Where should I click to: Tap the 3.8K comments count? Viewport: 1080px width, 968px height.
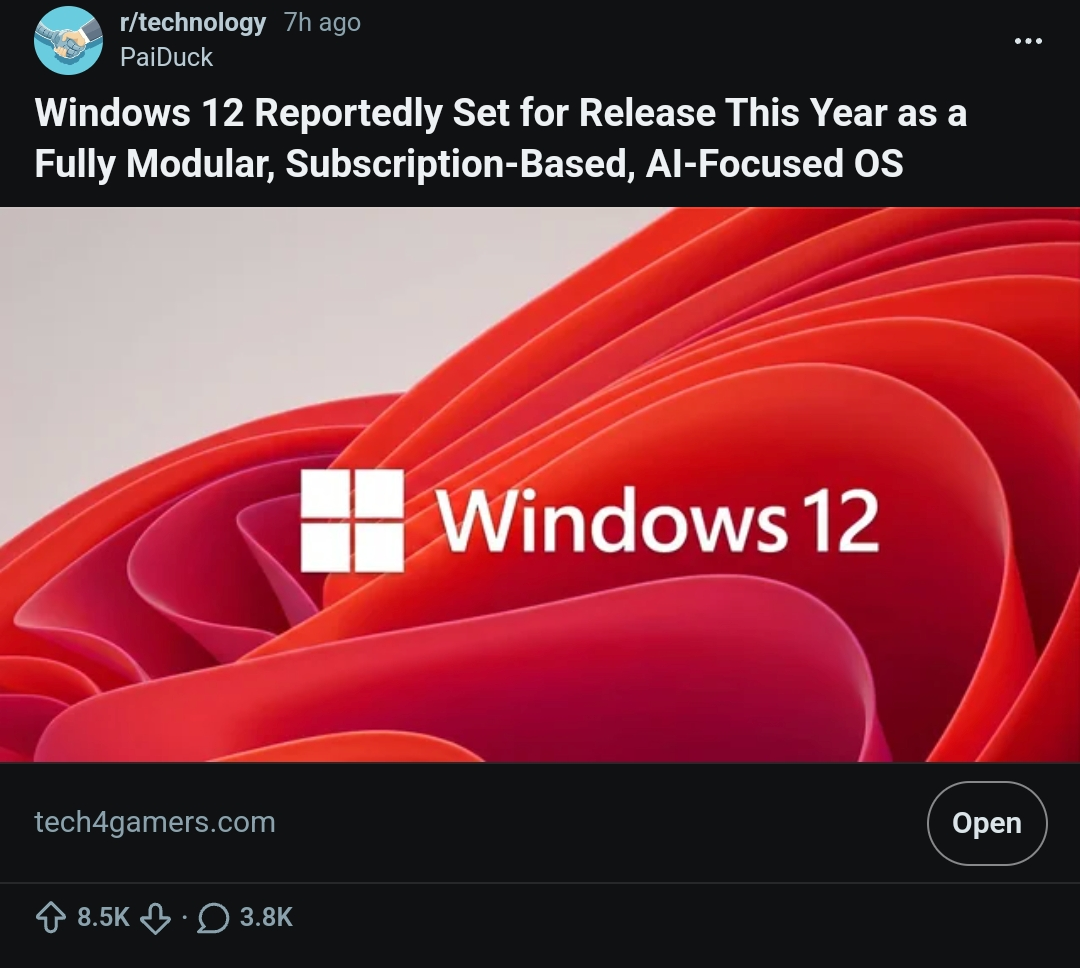[x=266, y=918]
